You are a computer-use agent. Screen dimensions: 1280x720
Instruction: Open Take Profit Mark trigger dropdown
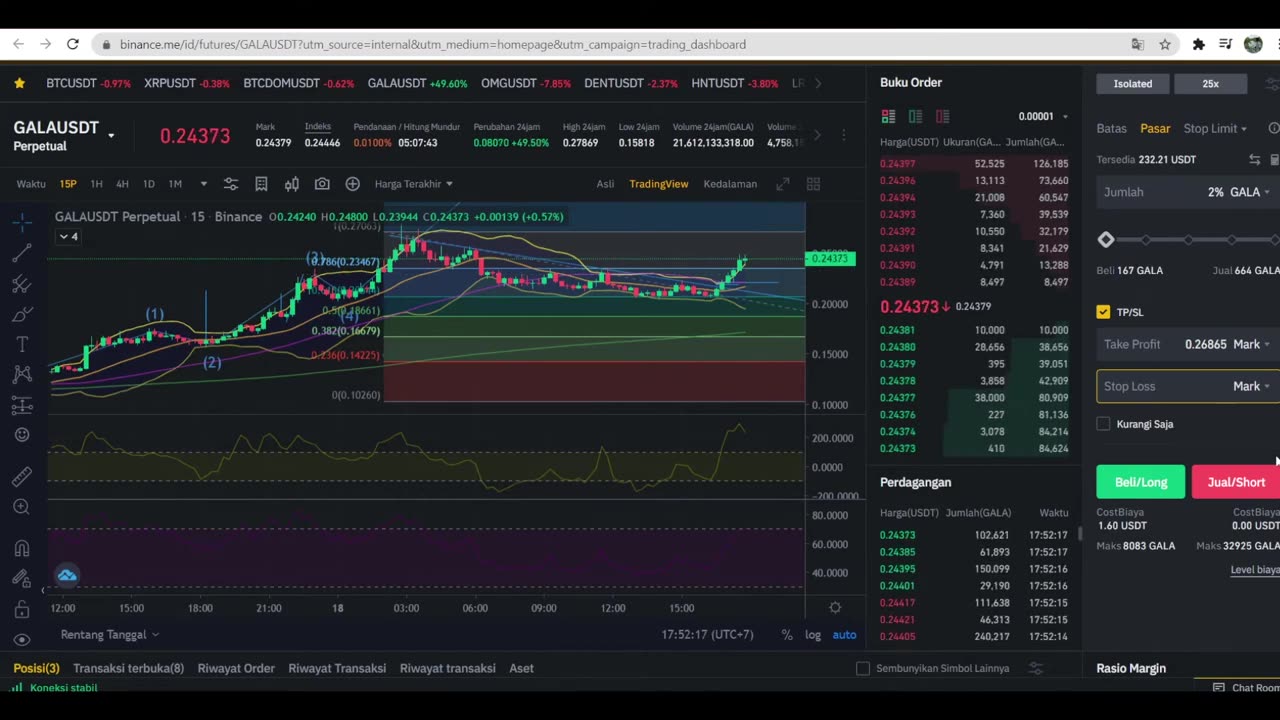(1252, 344)
